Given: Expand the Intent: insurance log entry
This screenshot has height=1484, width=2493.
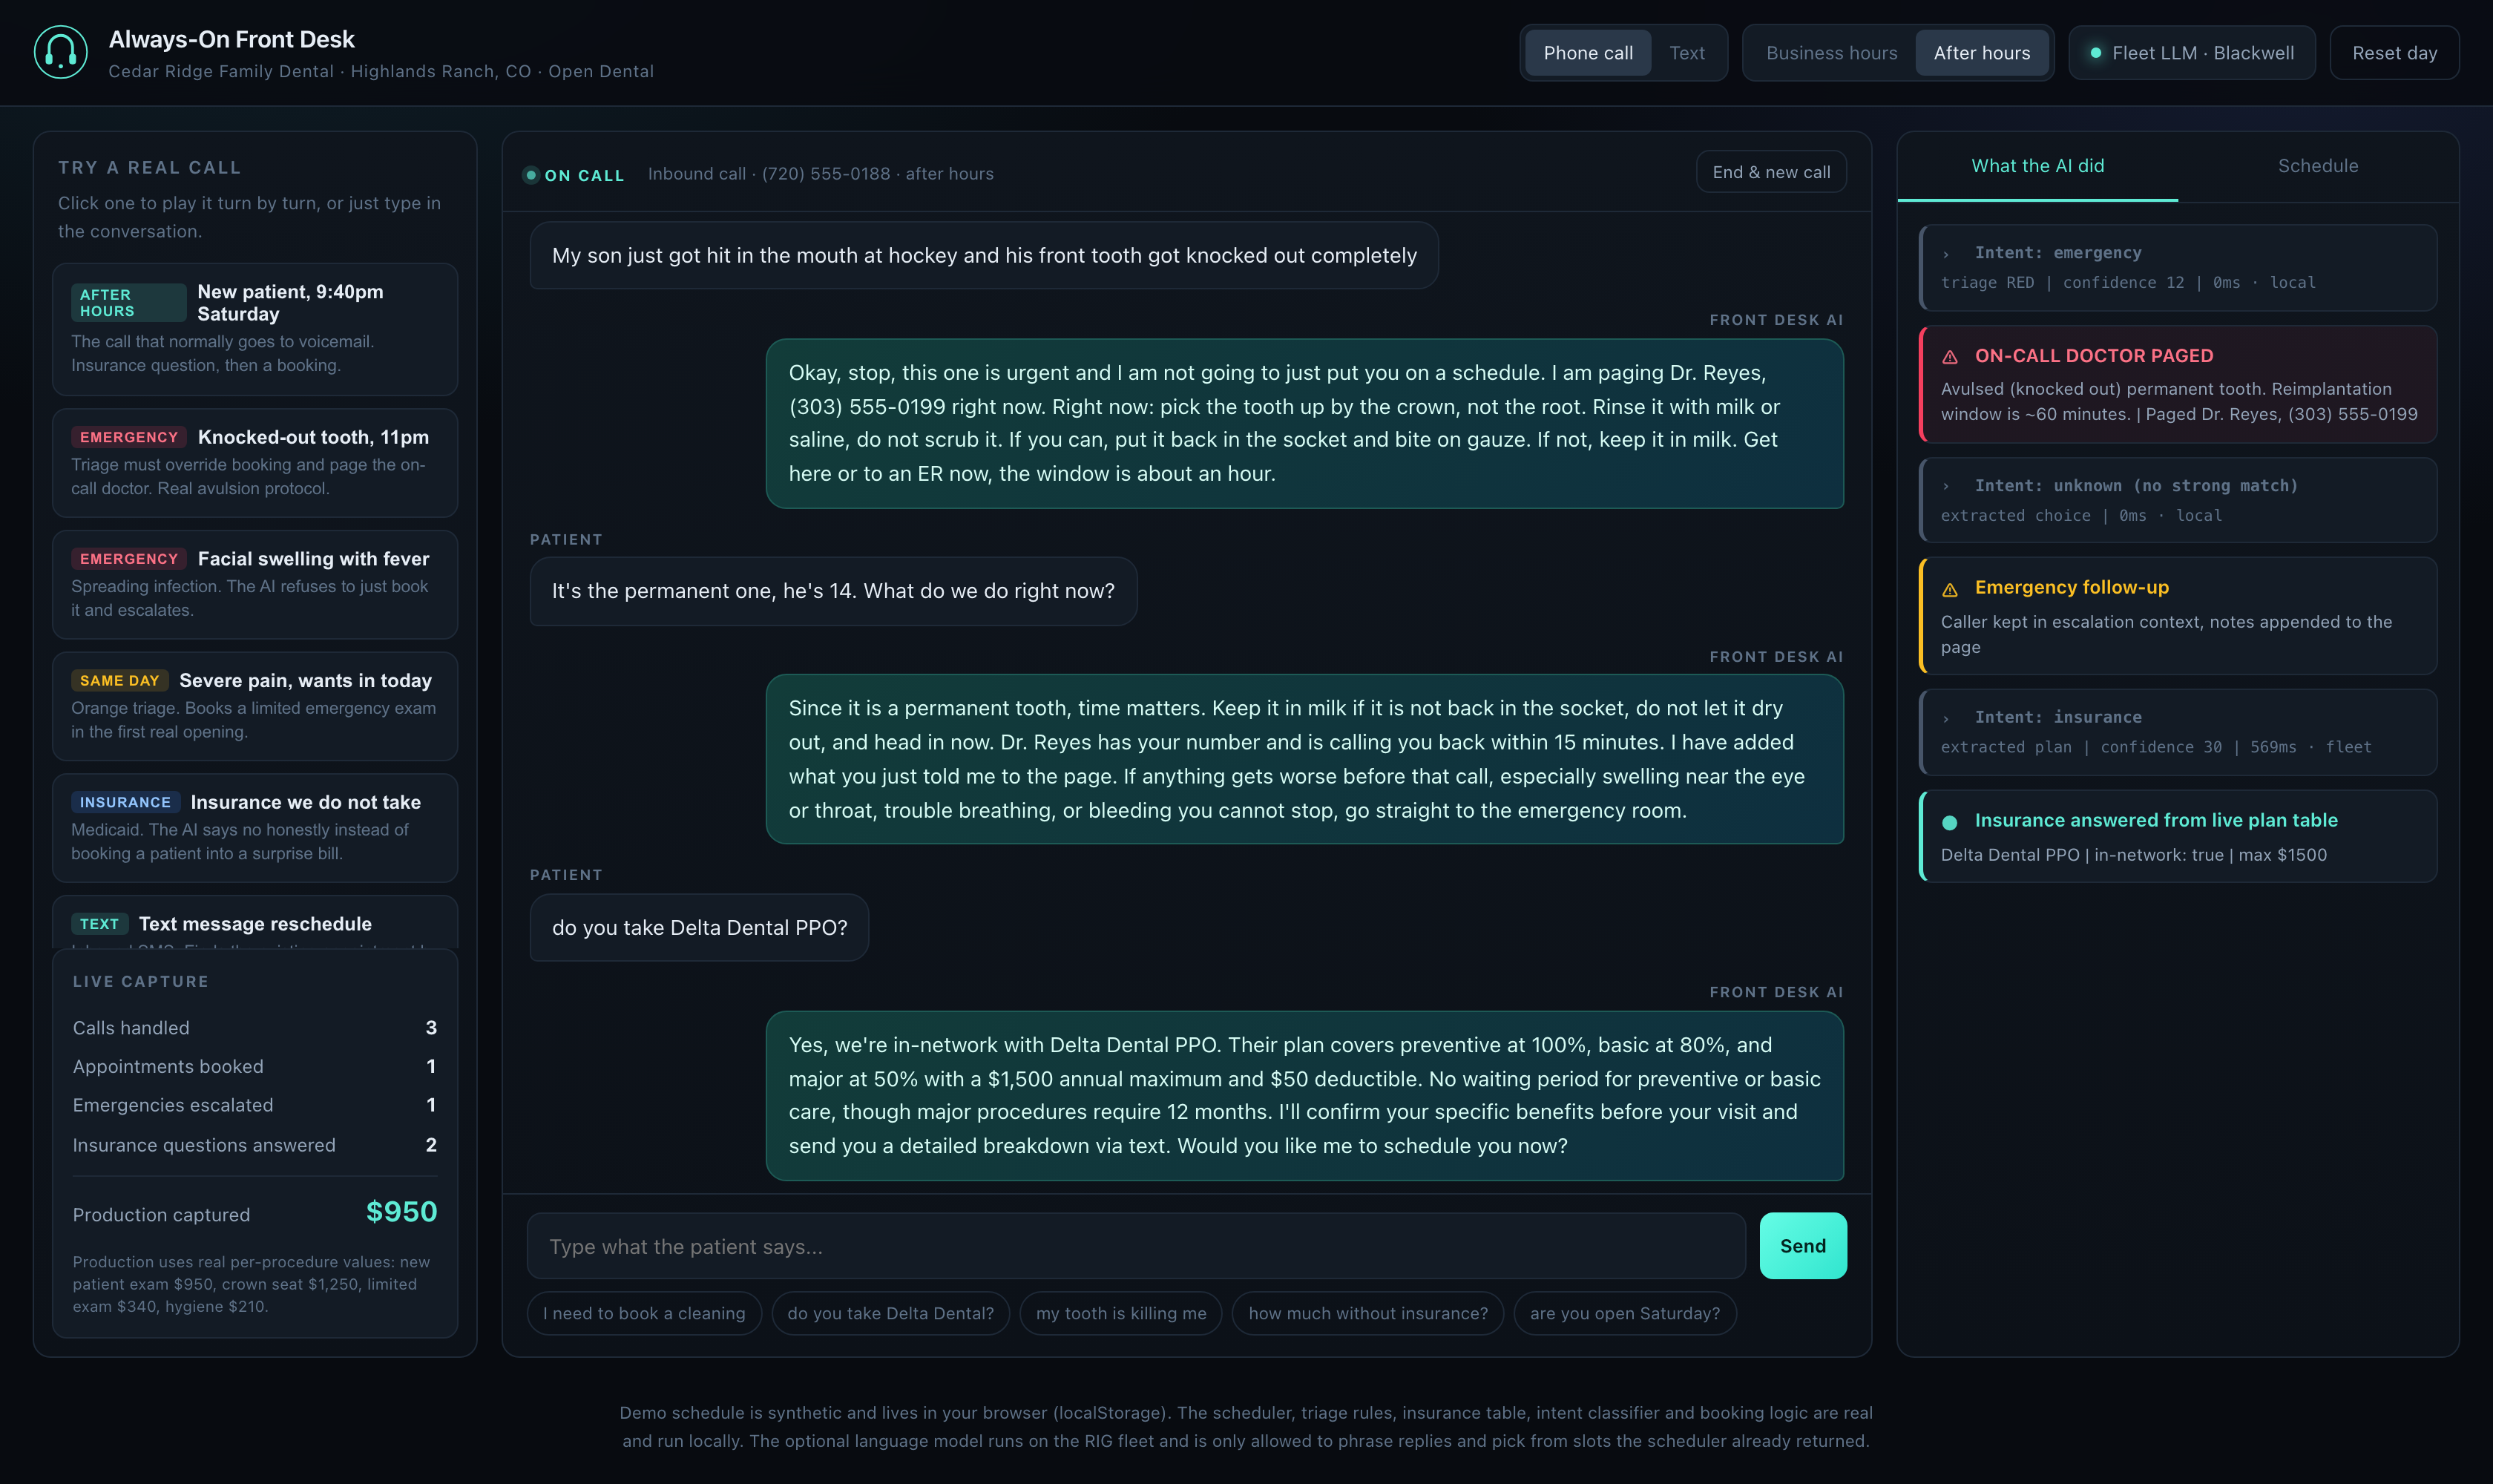Looking at the screenshot, I should pyautogui.click(x=2177, y=732).
